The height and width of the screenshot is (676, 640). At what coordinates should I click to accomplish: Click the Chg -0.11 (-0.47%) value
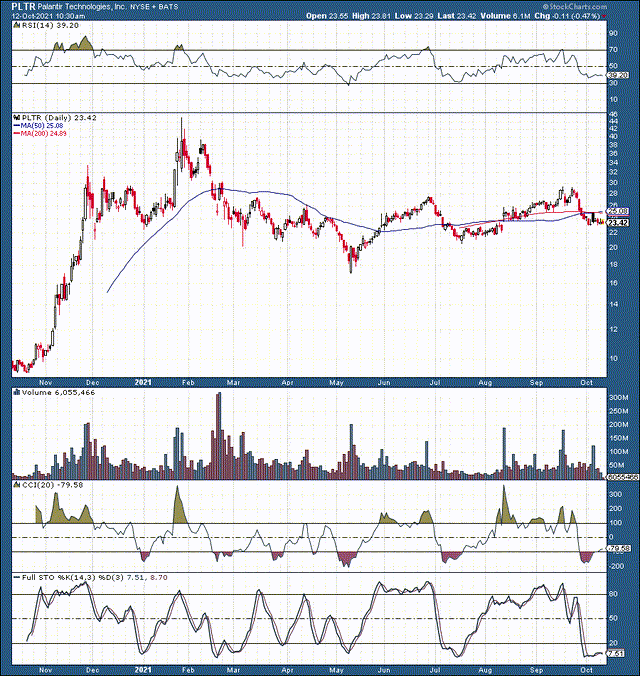coord(567,16)
